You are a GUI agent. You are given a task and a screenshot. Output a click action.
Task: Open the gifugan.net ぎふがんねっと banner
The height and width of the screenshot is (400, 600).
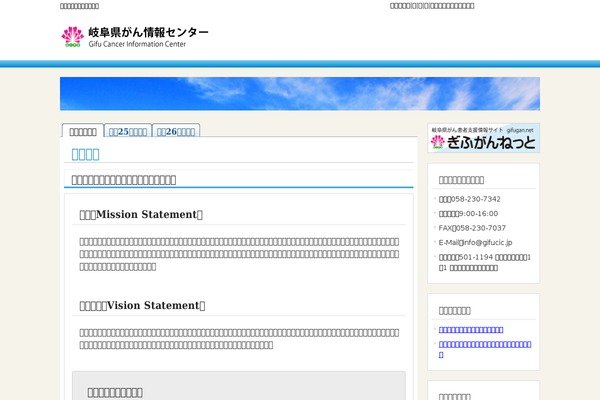tap(483, 138)
